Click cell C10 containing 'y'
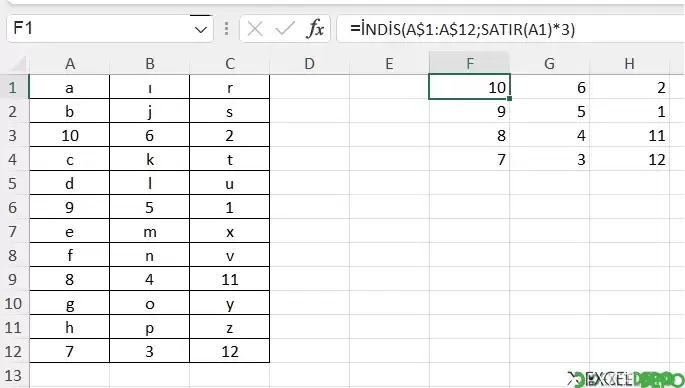The height and width of the screenshot is (388, 685). tap(230, 303)
